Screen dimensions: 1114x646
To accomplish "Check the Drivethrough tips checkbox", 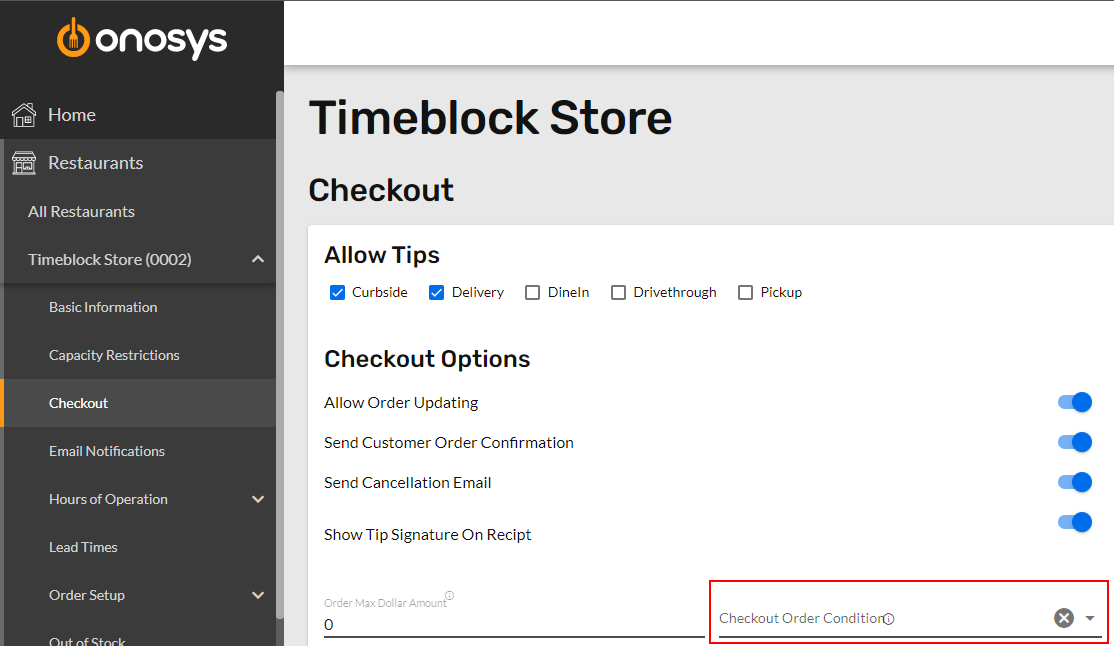I will tap(618, 293).
